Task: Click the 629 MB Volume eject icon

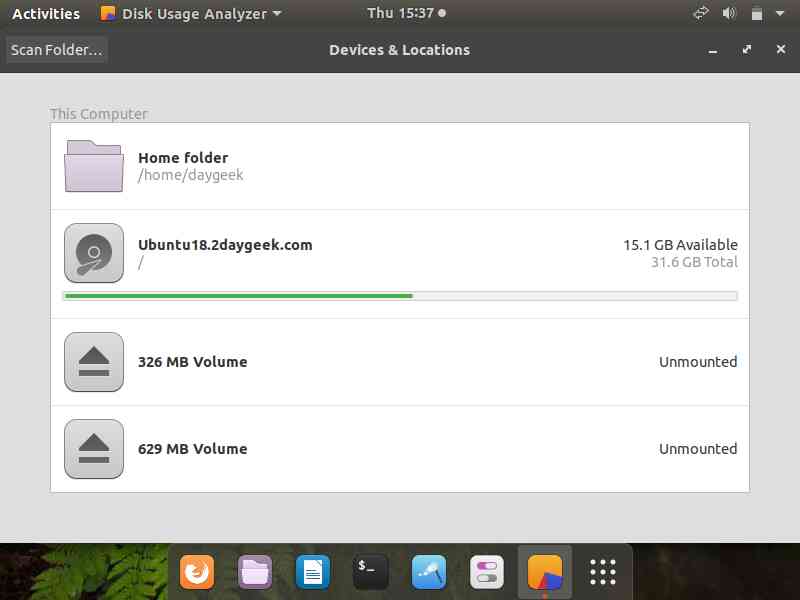Action: pyautogui.click(x=94, y=449)
